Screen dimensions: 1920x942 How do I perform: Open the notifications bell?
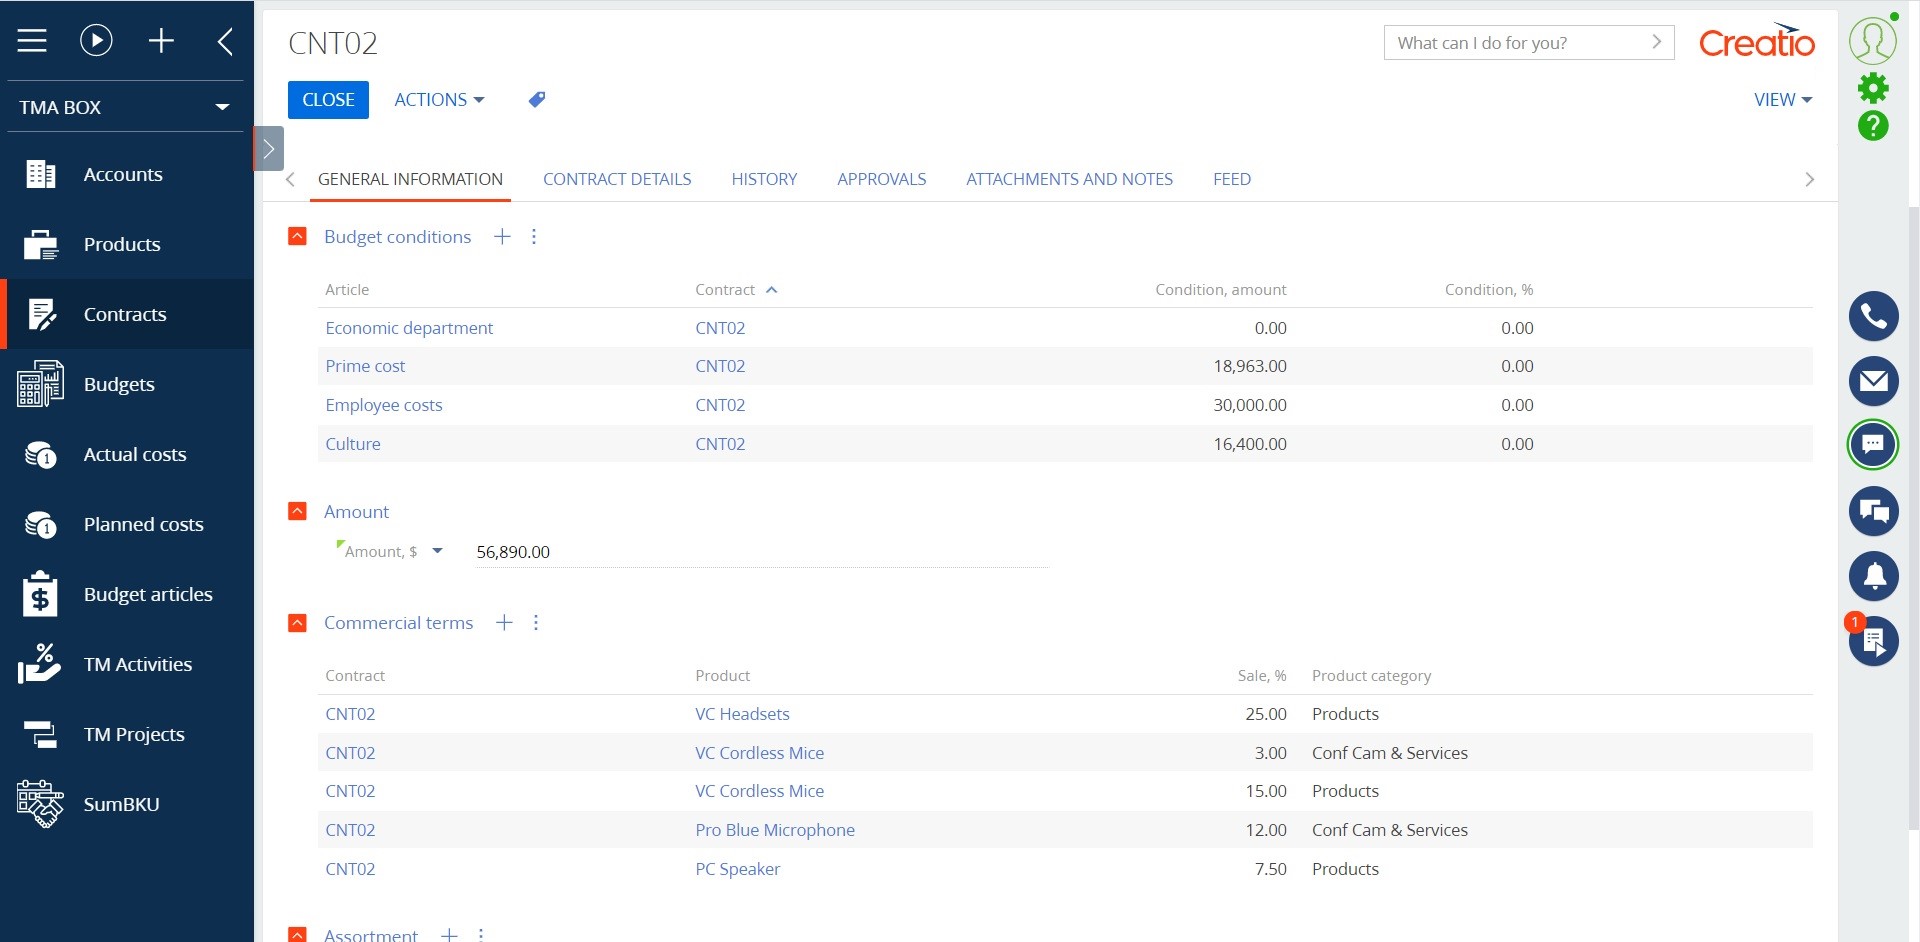[1874, 576]
